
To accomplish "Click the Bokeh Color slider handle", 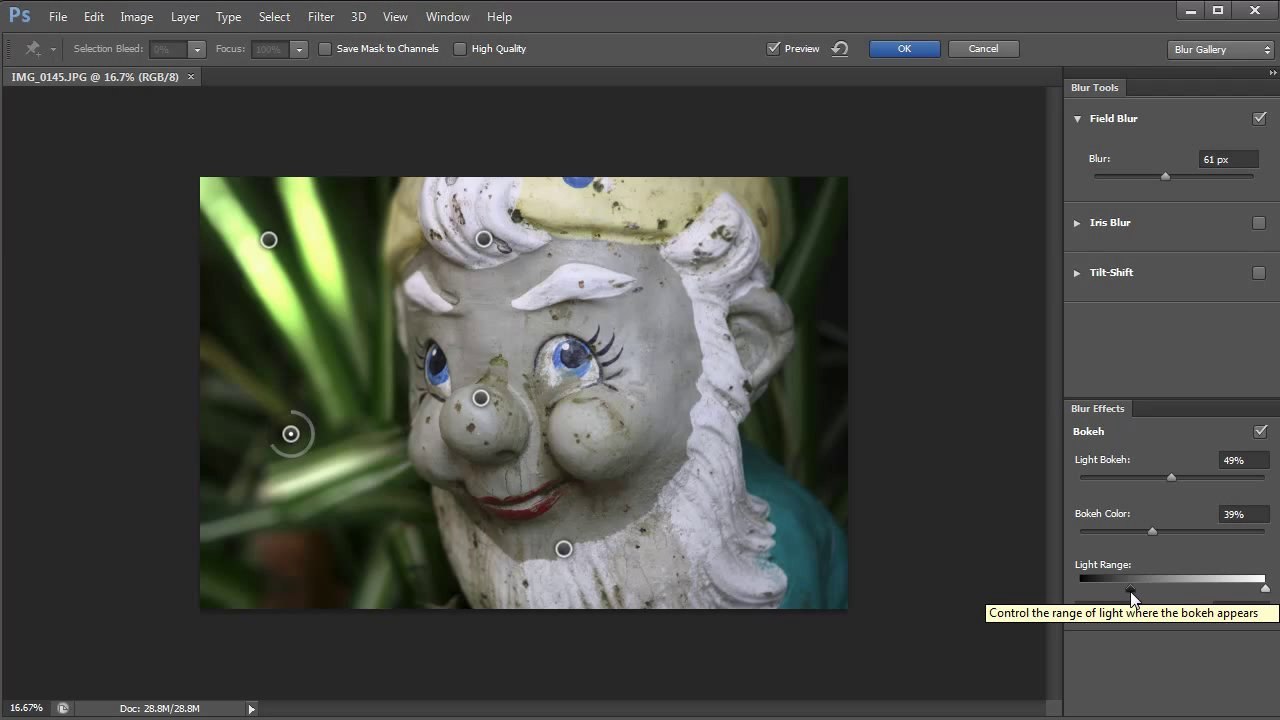I will pyautogui.click(x=1153, y=531).
